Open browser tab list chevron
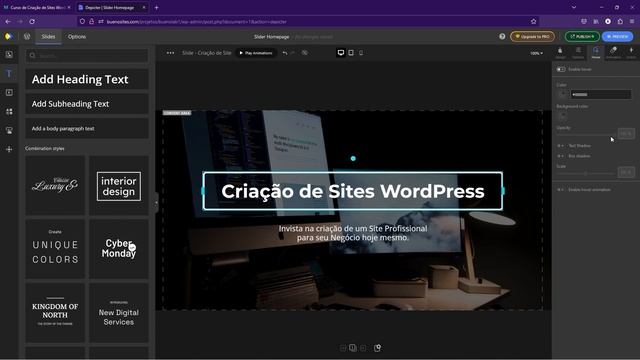This screenshot has width=640, height=360. pos(574,7)
